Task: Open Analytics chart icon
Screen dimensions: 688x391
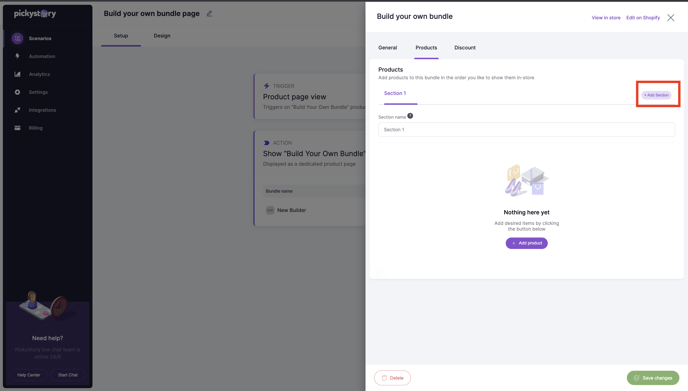Action: pyautogui.click(x=18, y=74)
